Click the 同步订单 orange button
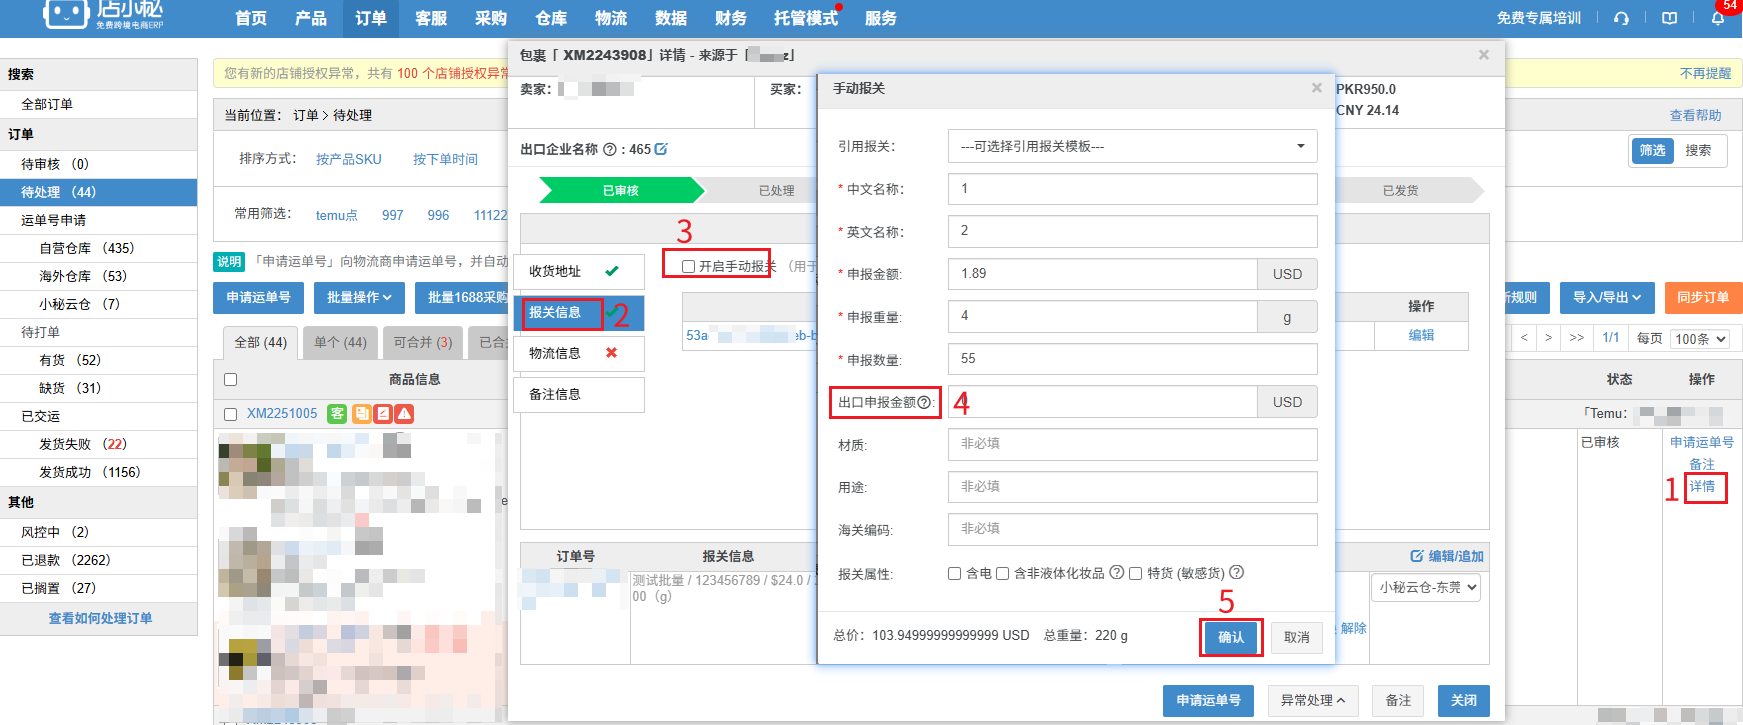 coord(1703,297)
